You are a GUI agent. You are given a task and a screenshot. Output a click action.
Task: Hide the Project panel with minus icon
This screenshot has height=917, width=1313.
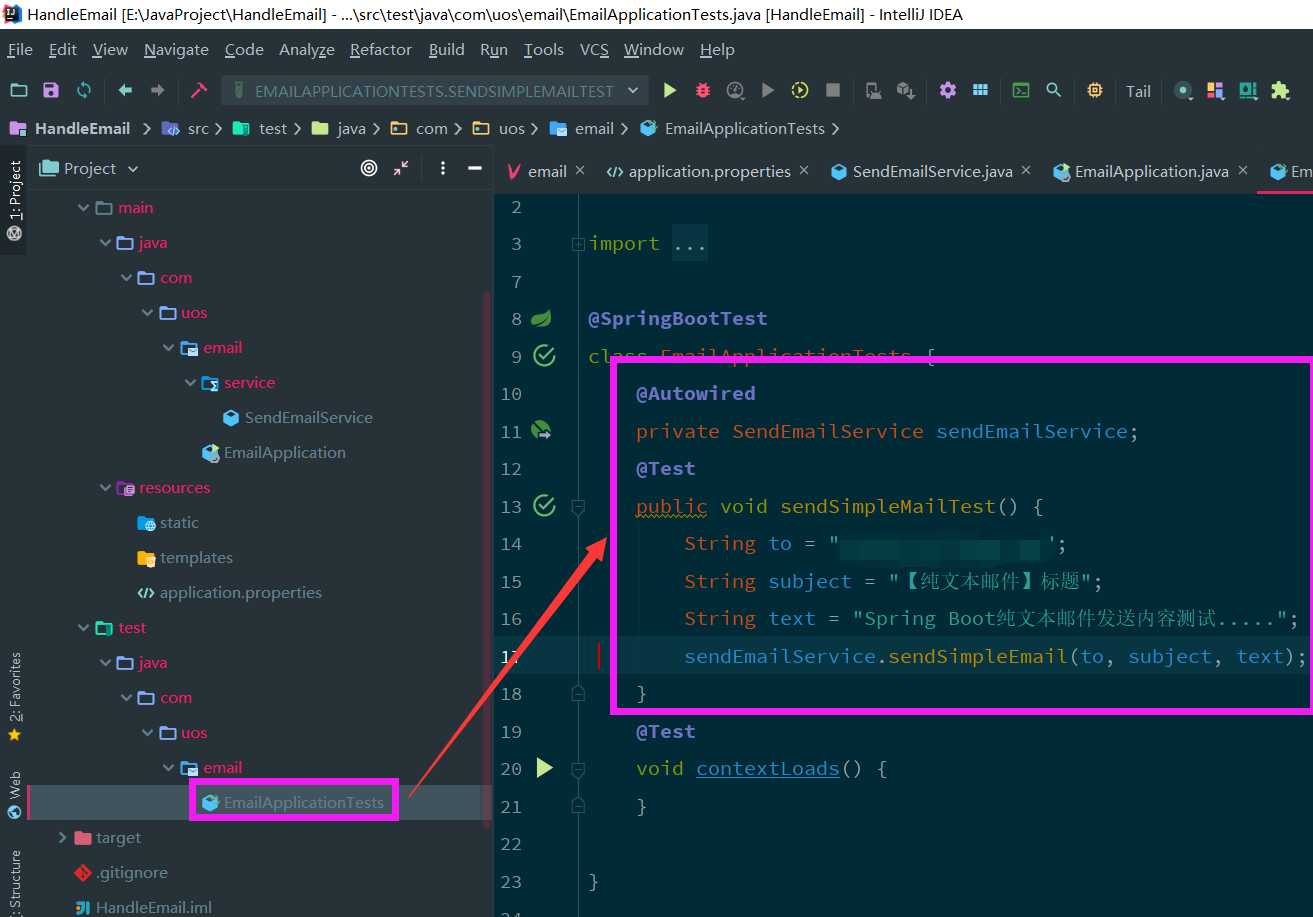(x=475, y=168)
